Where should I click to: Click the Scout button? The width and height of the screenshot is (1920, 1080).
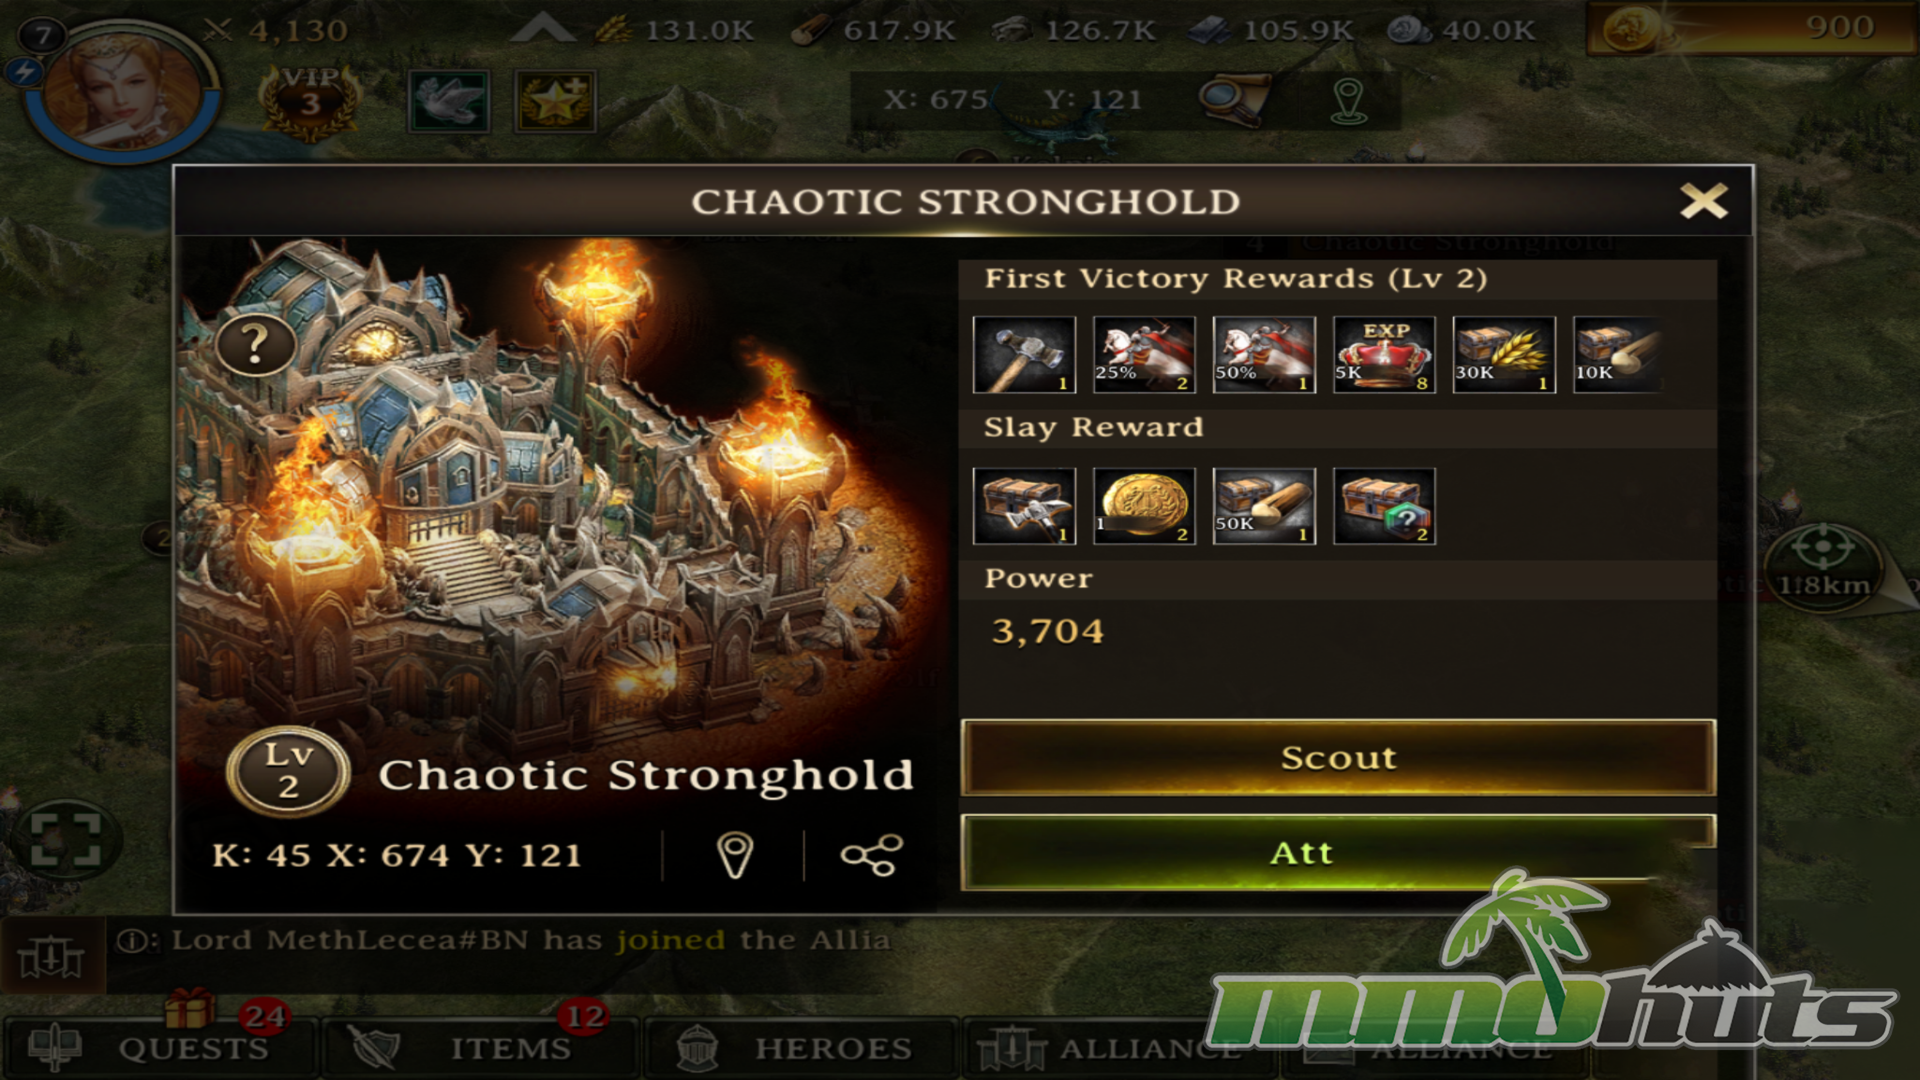click(1338, 758)
